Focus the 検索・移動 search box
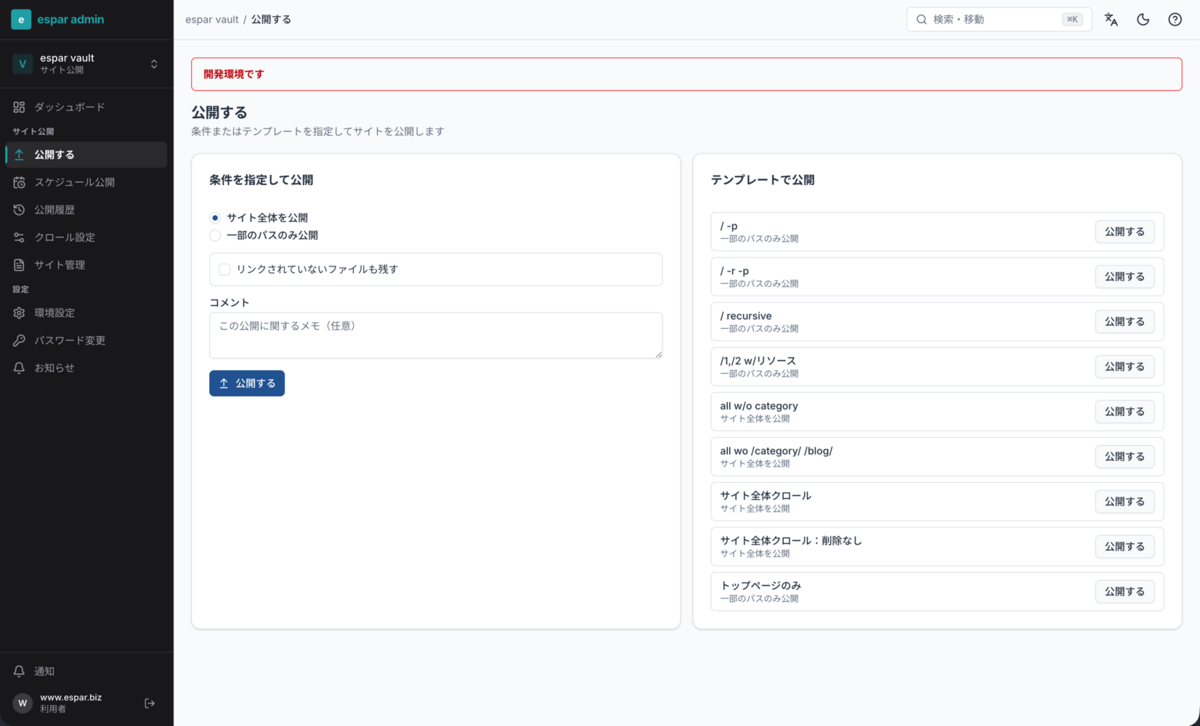The width and height of the screenshot is (1200, 726). 997,19
